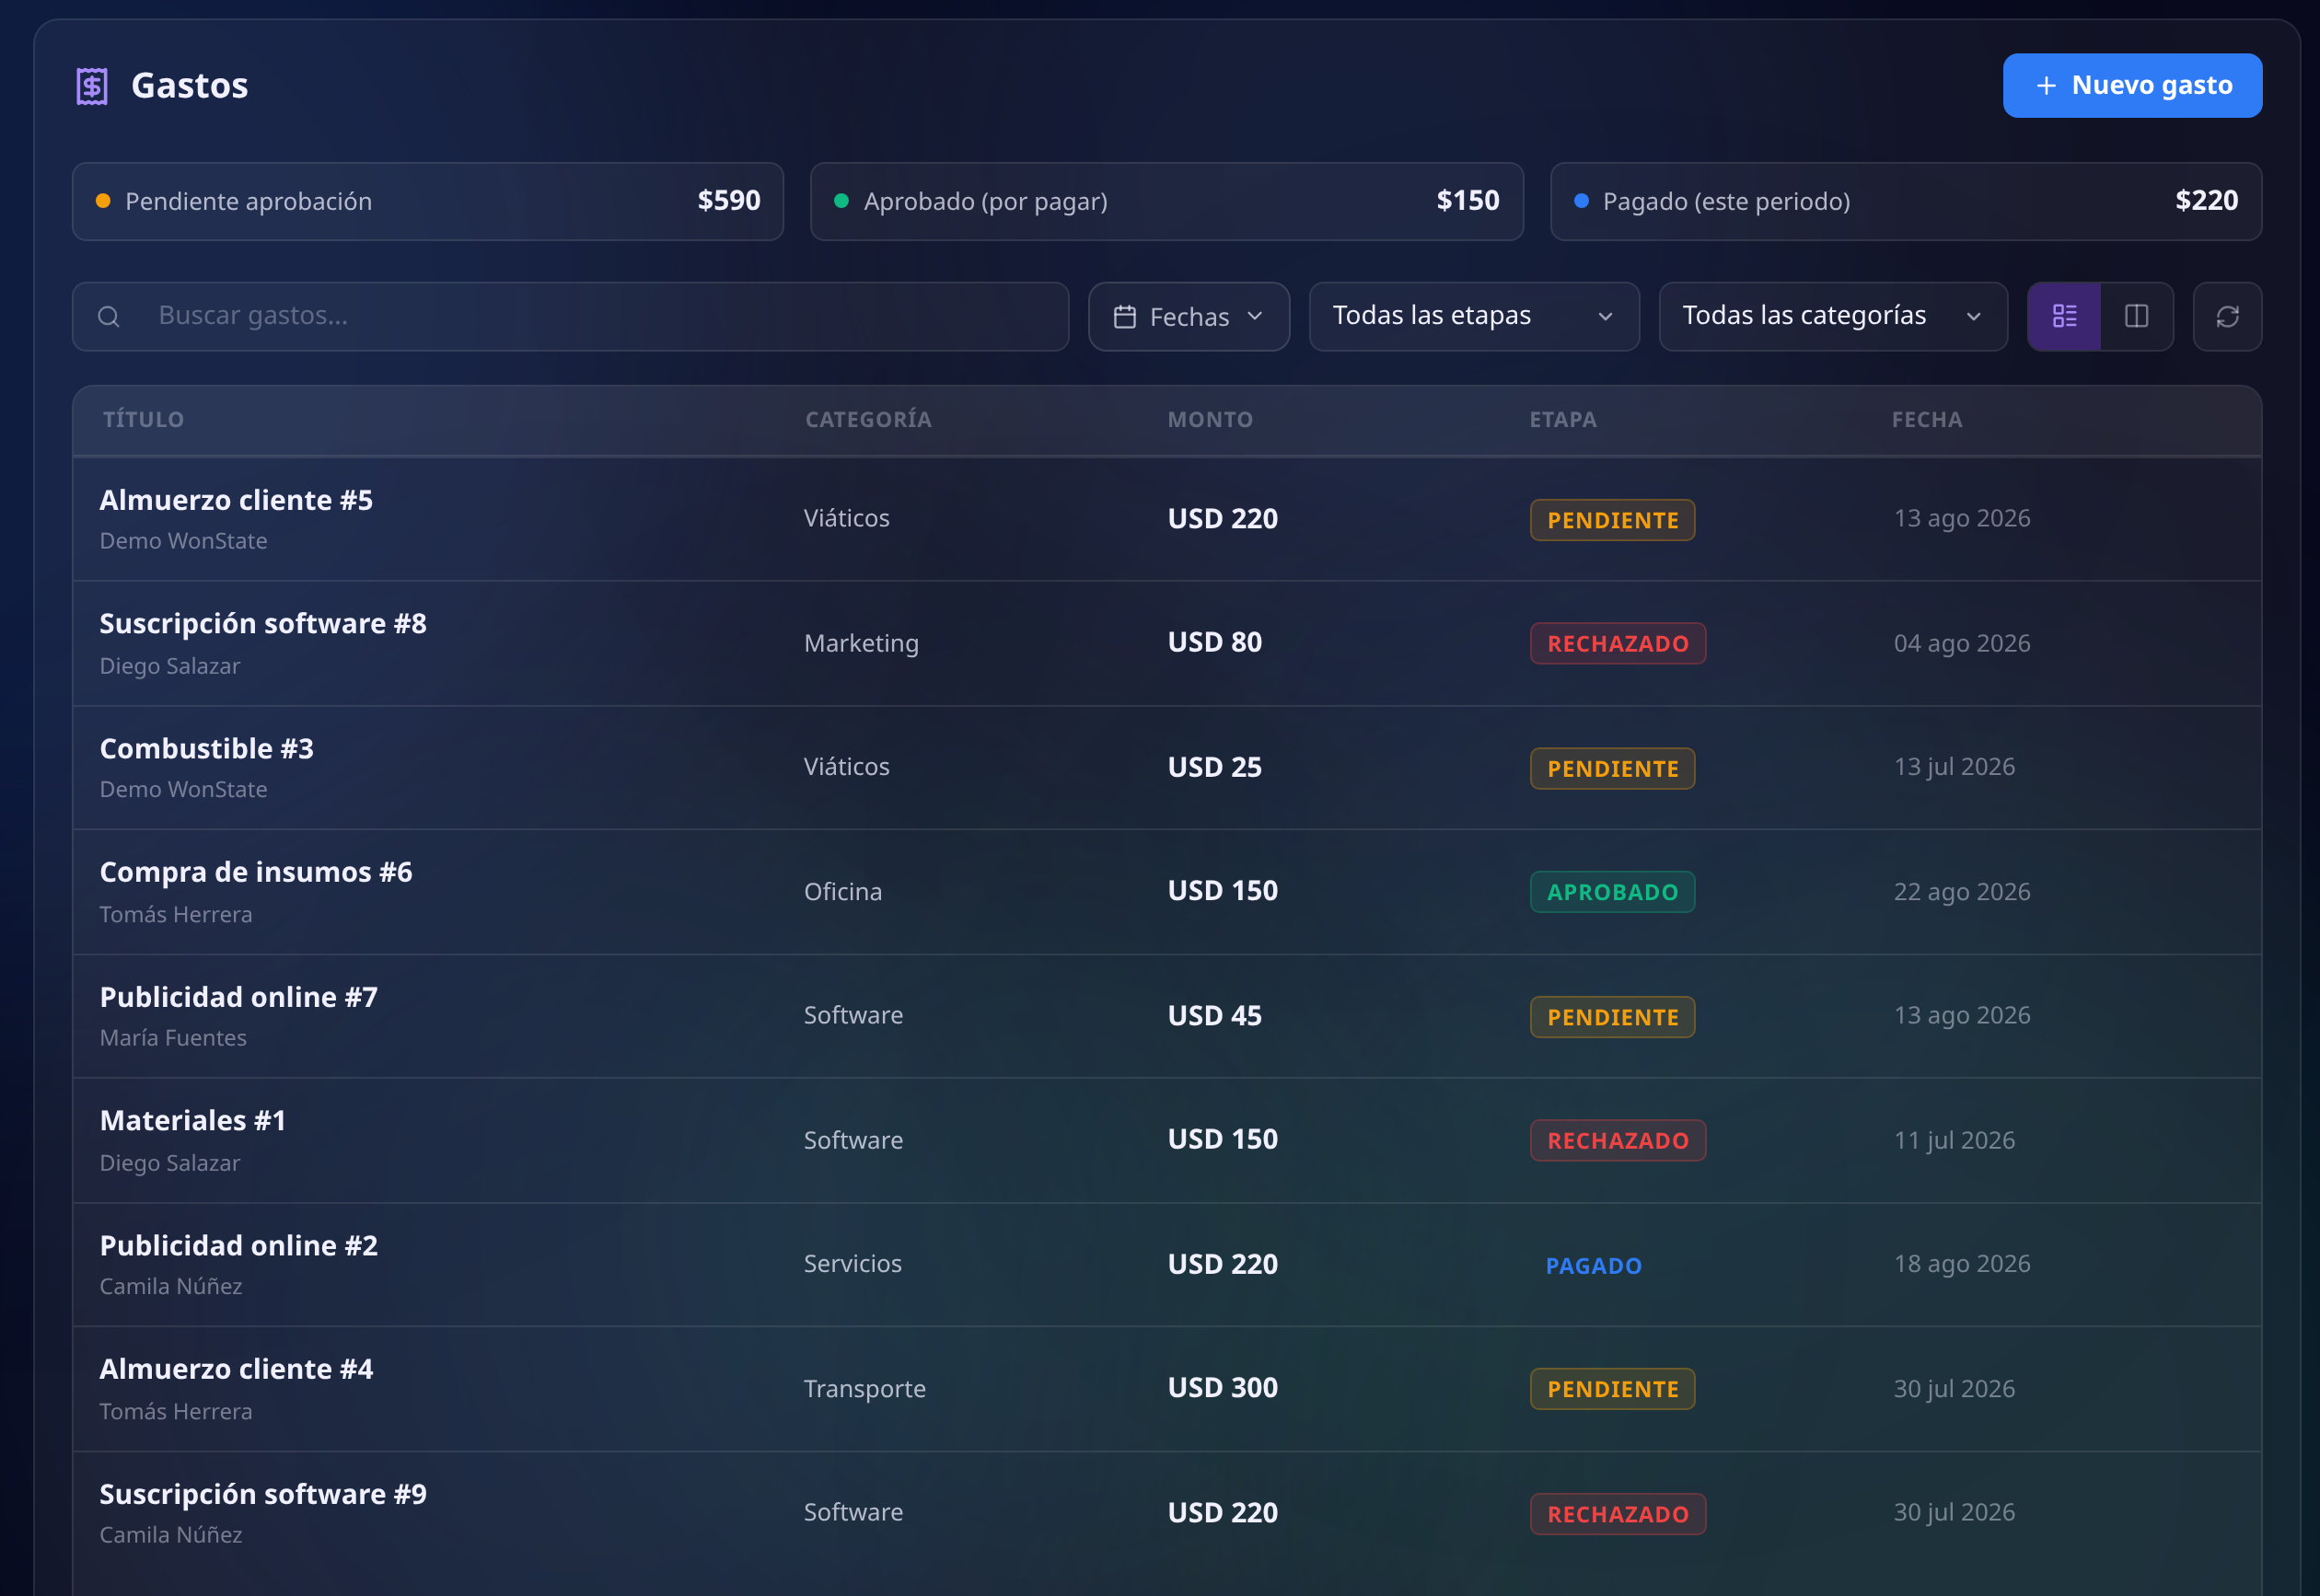Click PAGADO badge for Publicidad online #2
The image size is (2320, 1596).
(x=1593, y=1266)
